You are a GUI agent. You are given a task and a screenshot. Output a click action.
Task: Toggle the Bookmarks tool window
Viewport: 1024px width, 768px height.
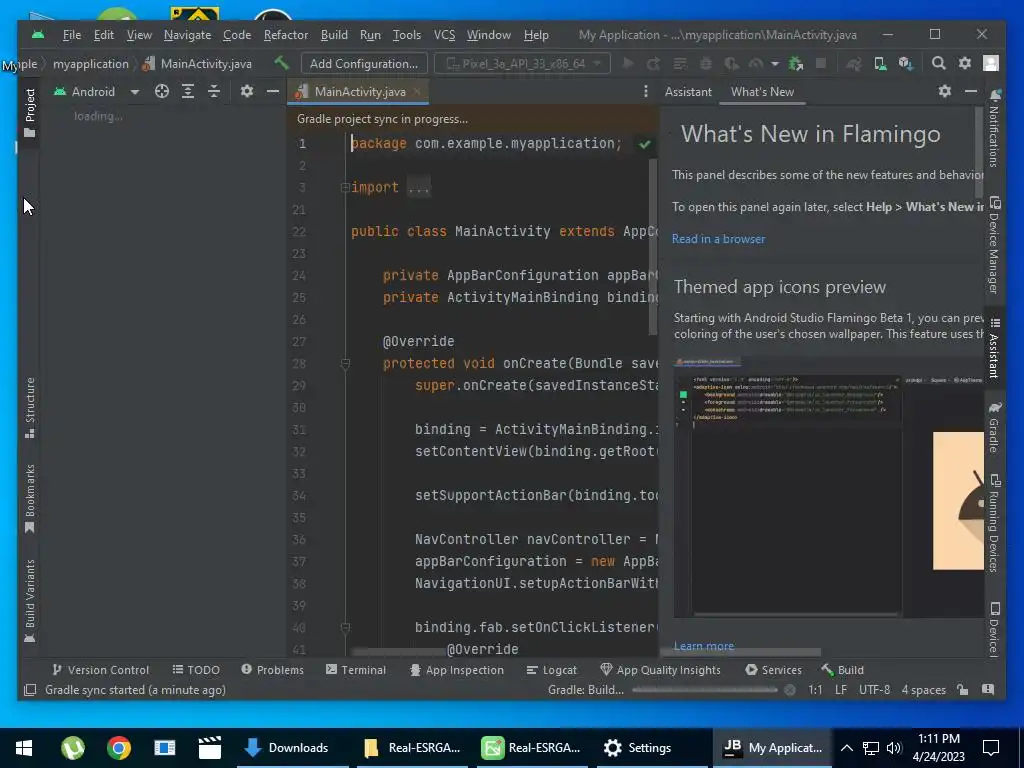pyautogui.click(x=29, y=498)
